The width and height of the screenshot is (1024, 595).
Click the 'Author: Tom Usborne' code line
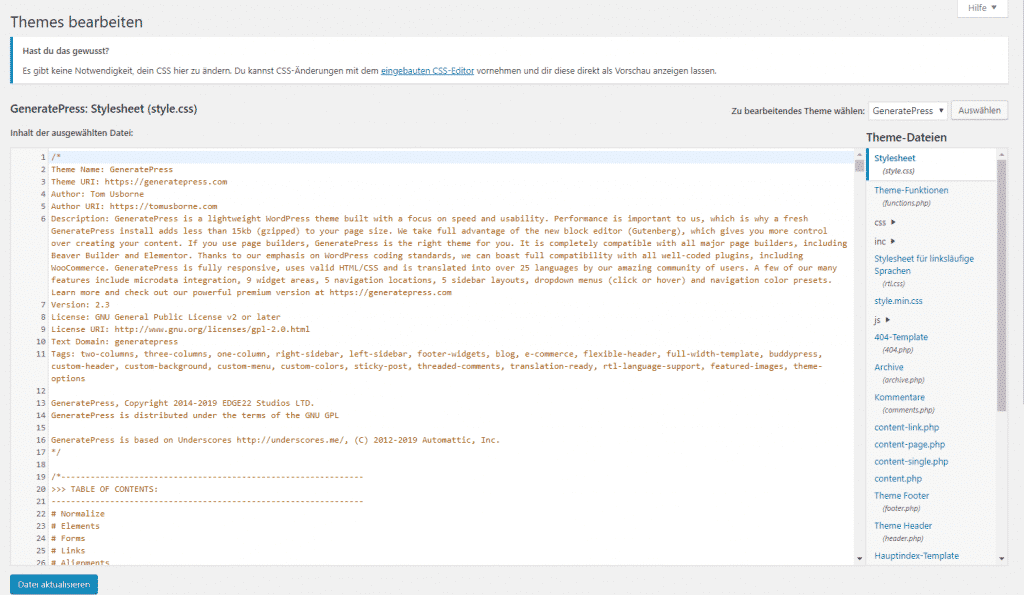[97, 195]
